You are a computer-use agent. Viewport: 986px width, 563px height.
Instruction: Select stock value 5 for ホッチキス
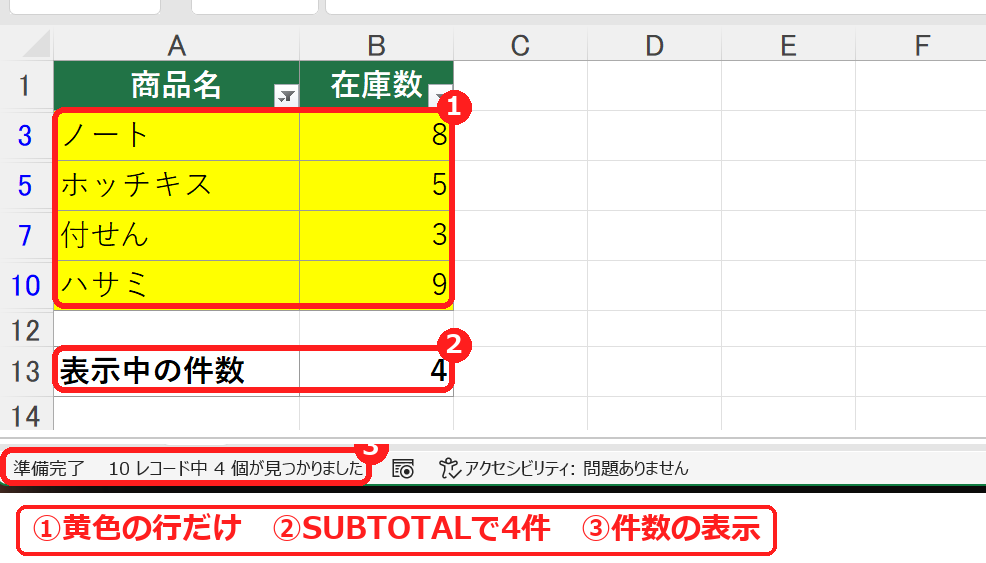(x=377, y=186)
